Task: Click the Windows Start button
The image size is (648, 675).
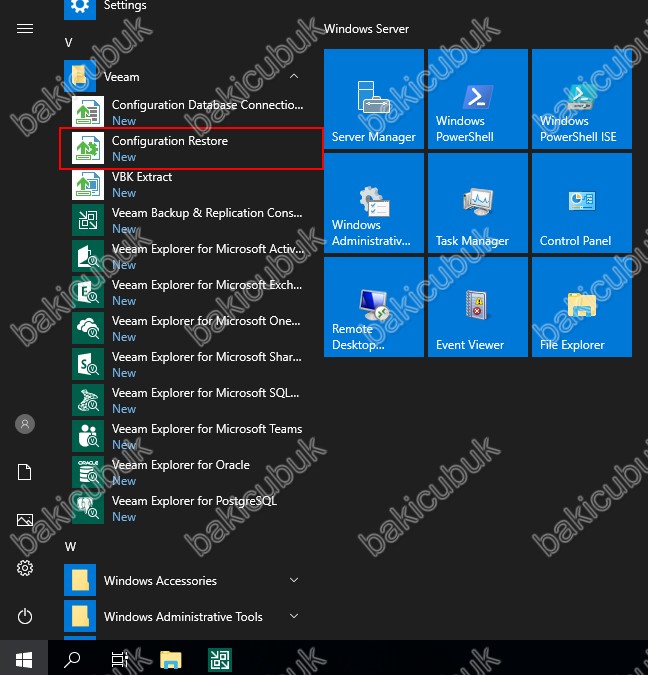Action: click(x=24, y=660)
